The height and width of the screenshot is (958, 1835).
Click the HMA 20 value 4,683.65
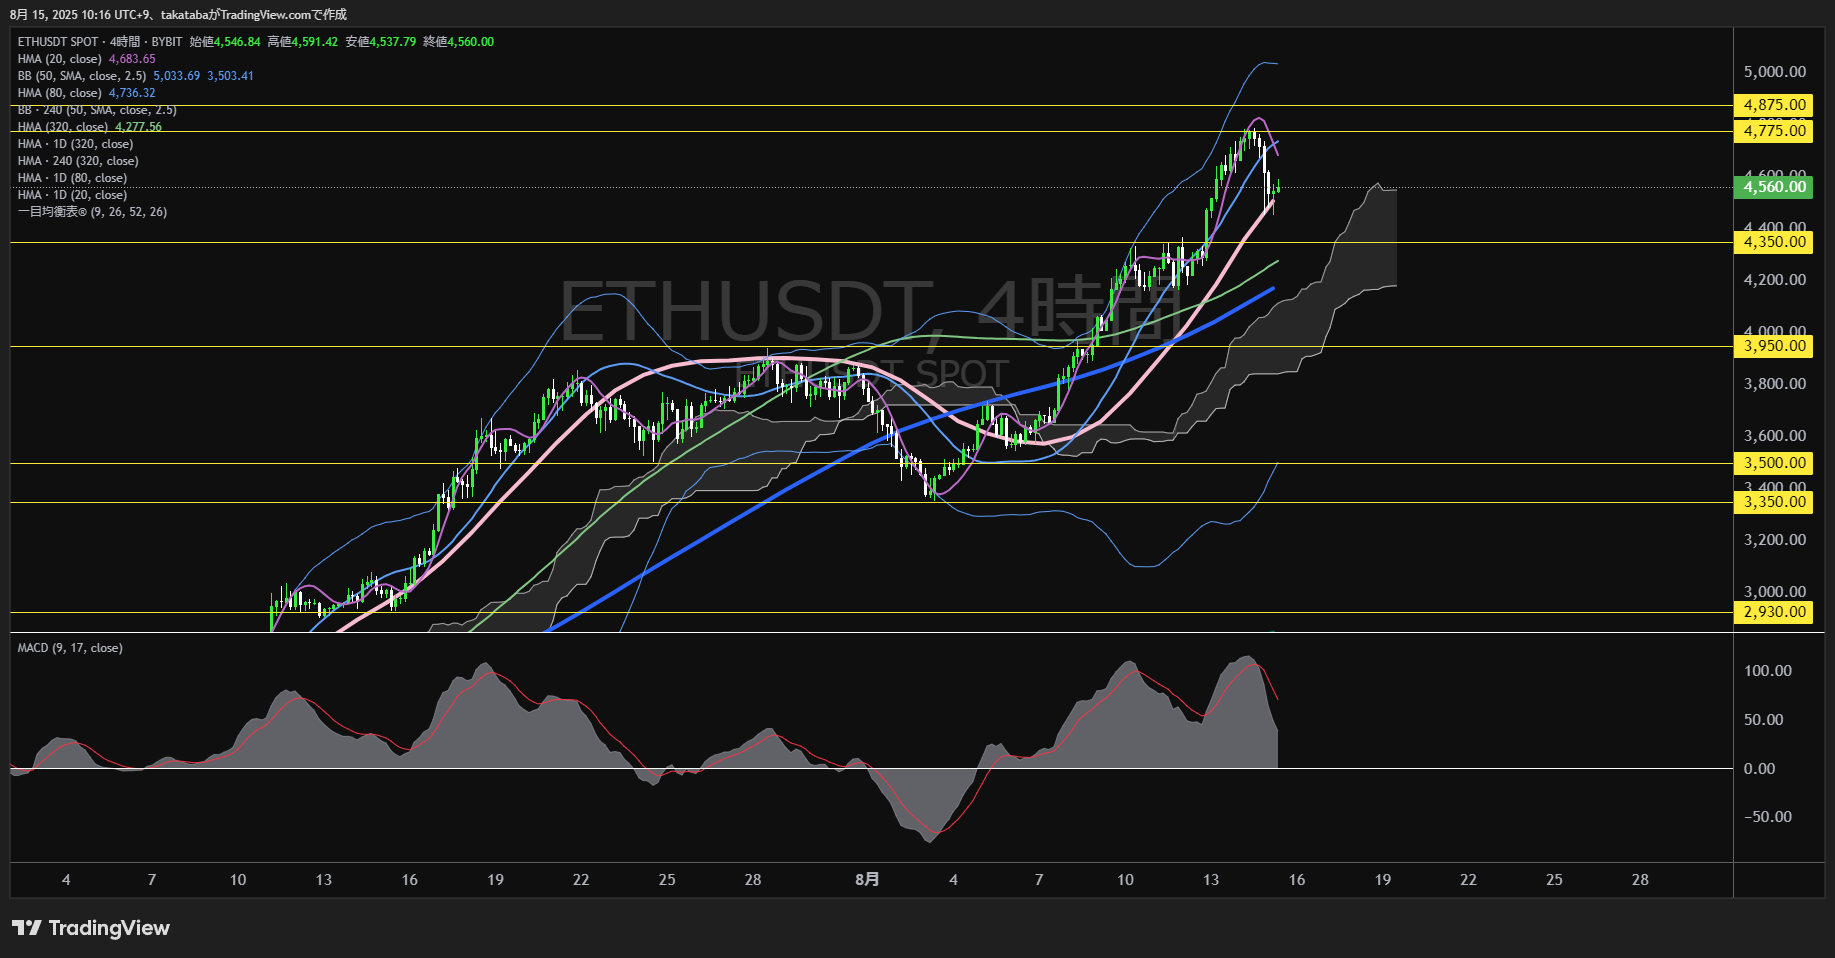[x=132, y=59]
